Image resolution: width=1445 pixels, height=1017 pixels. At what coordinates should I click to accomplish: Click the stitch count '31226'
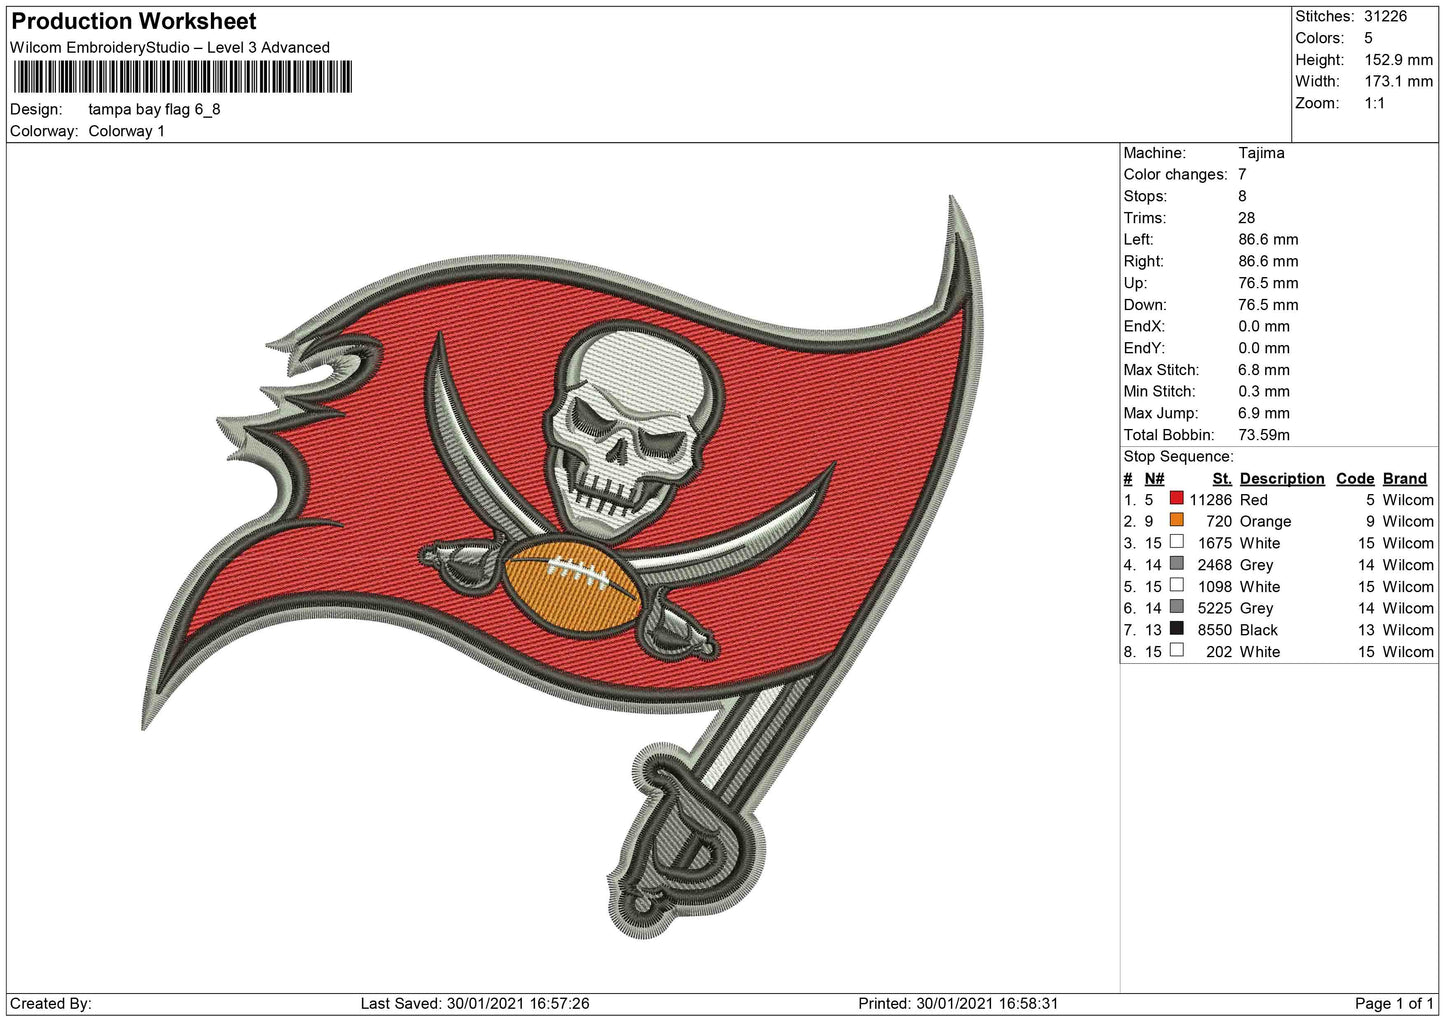click(1385, 16)
